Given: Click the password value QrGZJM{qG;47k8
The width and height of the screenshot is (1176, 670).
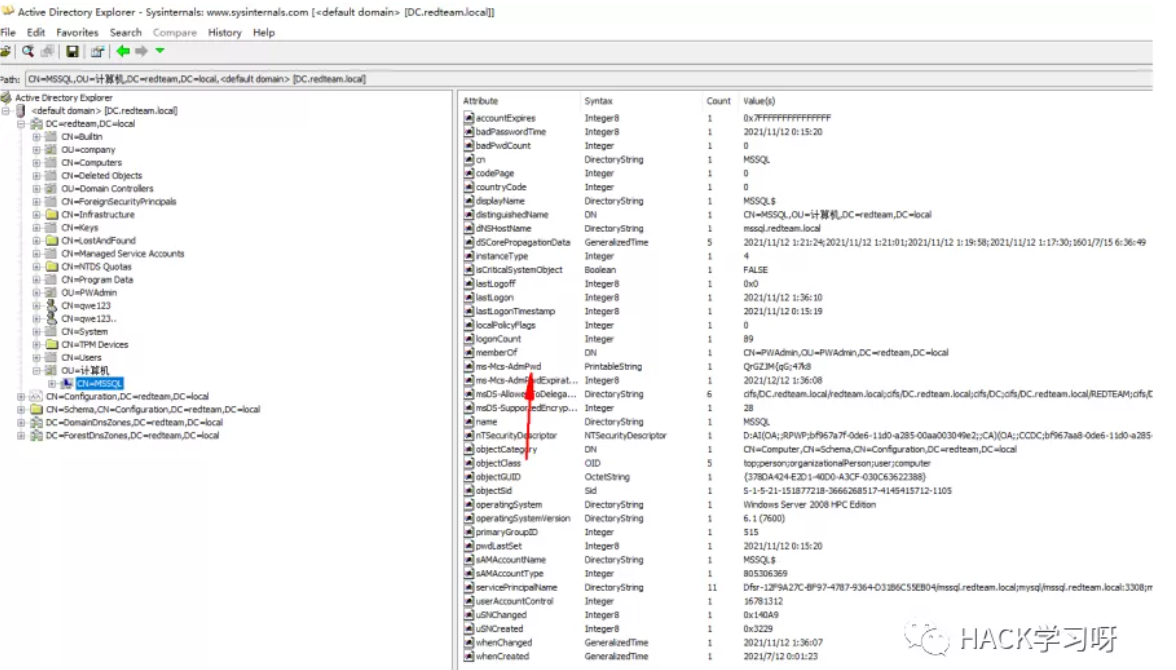Looking at the screenshot, I should (776, 366).
